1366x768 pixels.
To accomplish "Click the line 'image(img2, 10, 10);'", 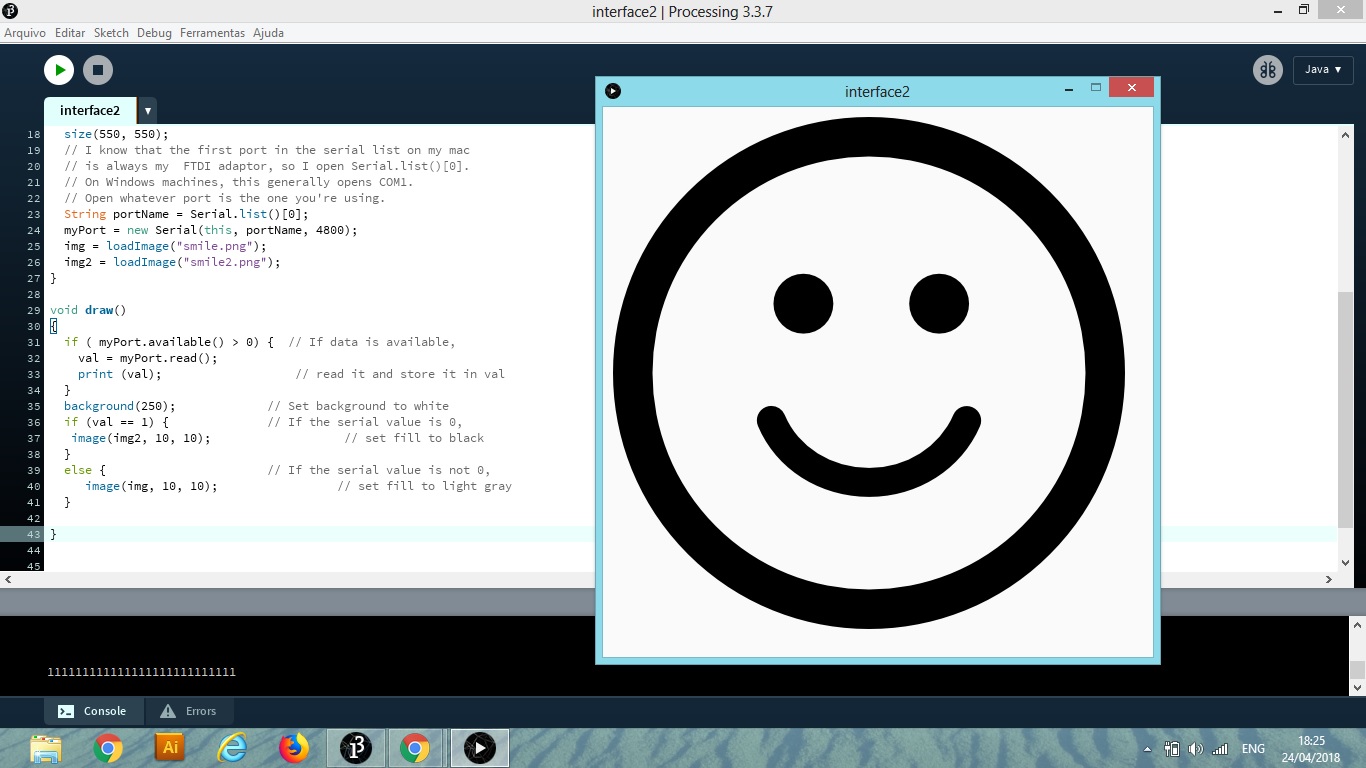I will (141, 438).
